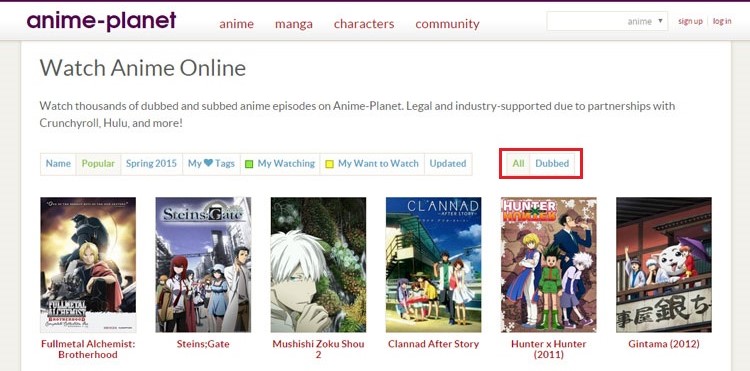Select the All language filter
Viewport: 750px width, 371px height.
518,164
